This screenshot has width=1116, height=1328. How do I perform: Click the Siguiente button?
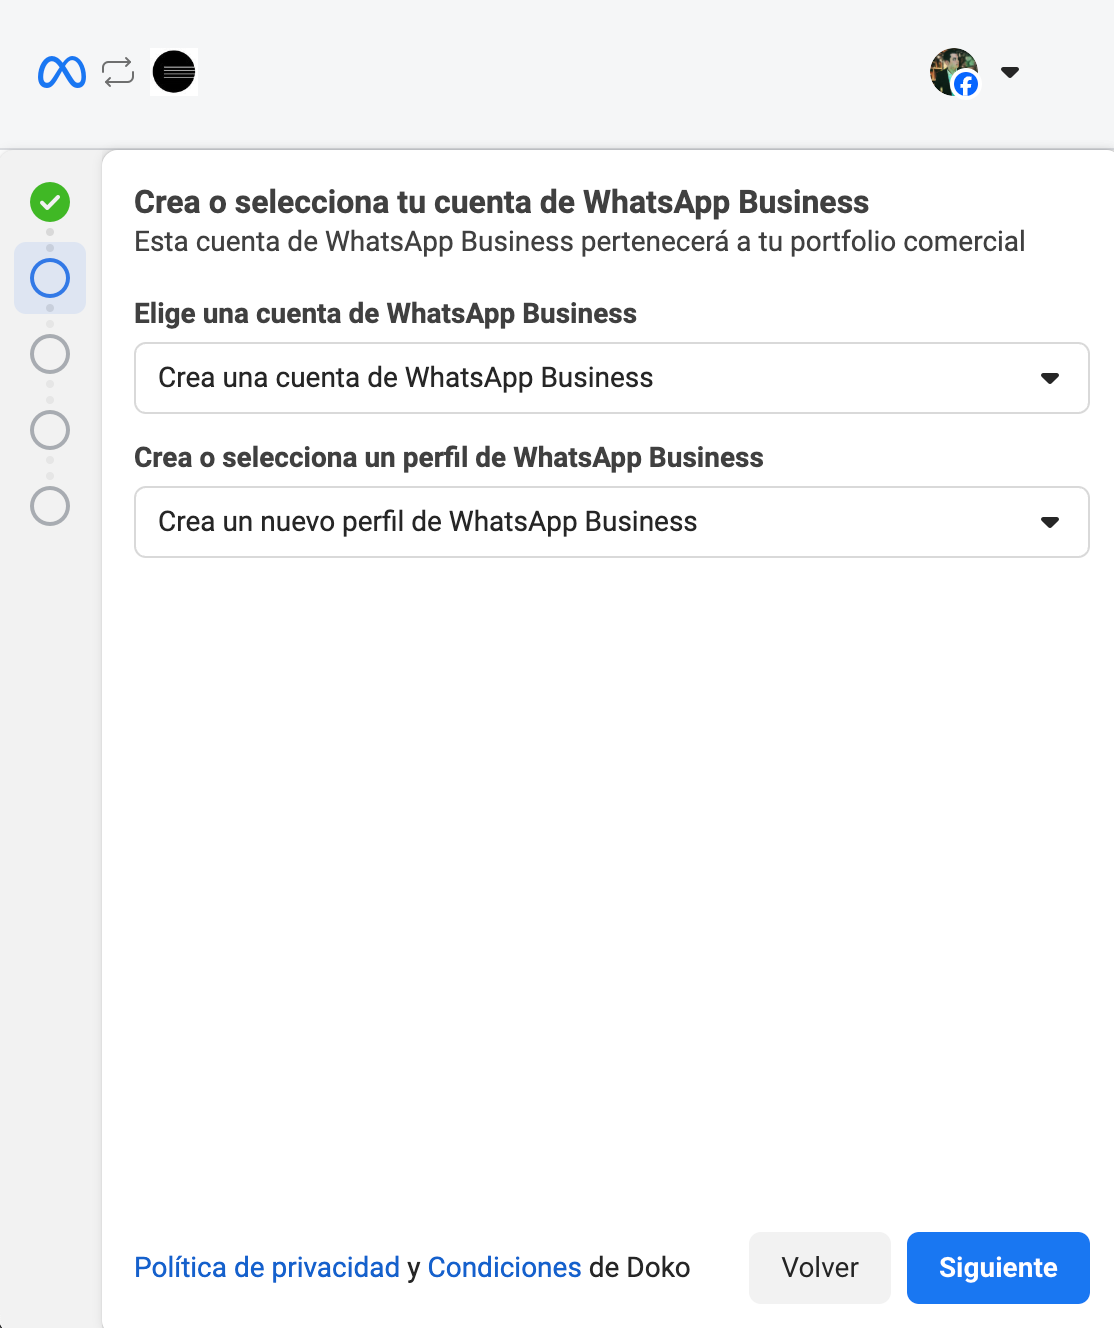998,1268
